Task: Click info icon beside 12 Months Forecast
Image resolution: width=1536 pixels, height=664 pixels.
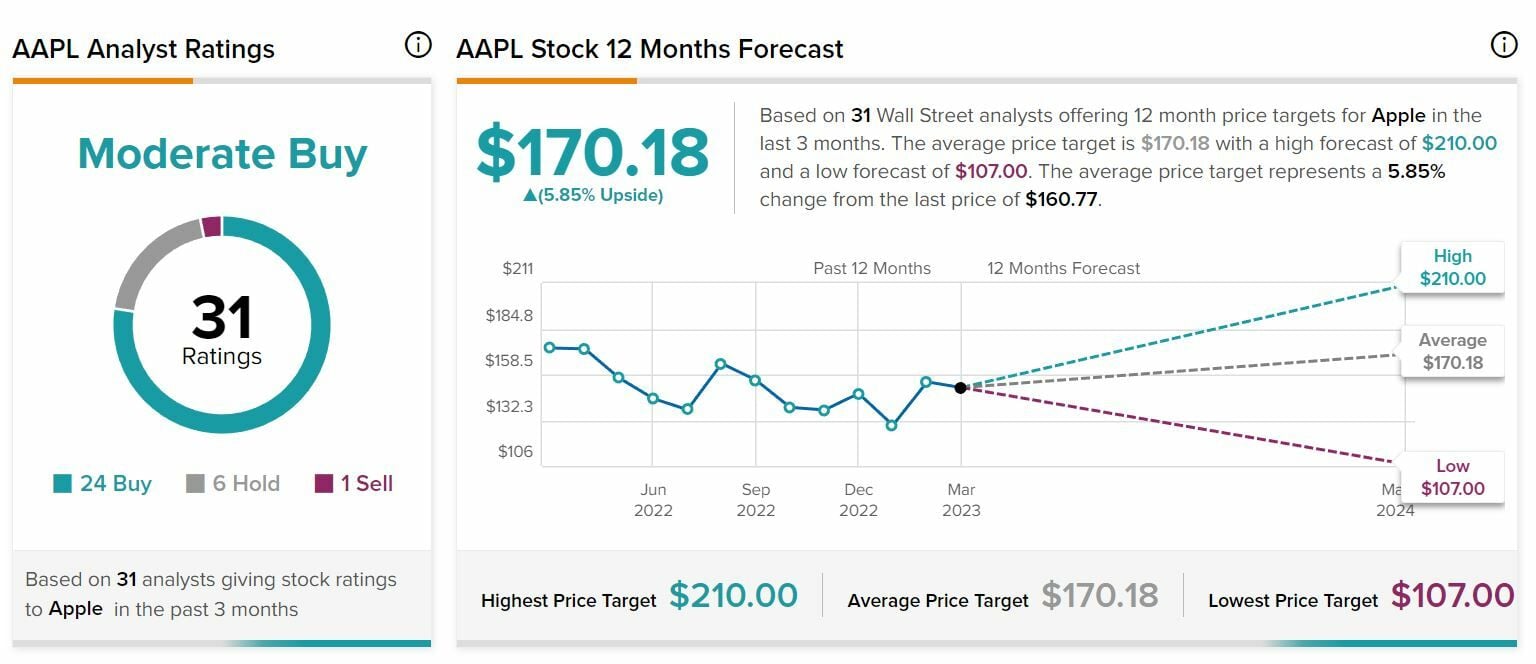Action: [1503, 45]
